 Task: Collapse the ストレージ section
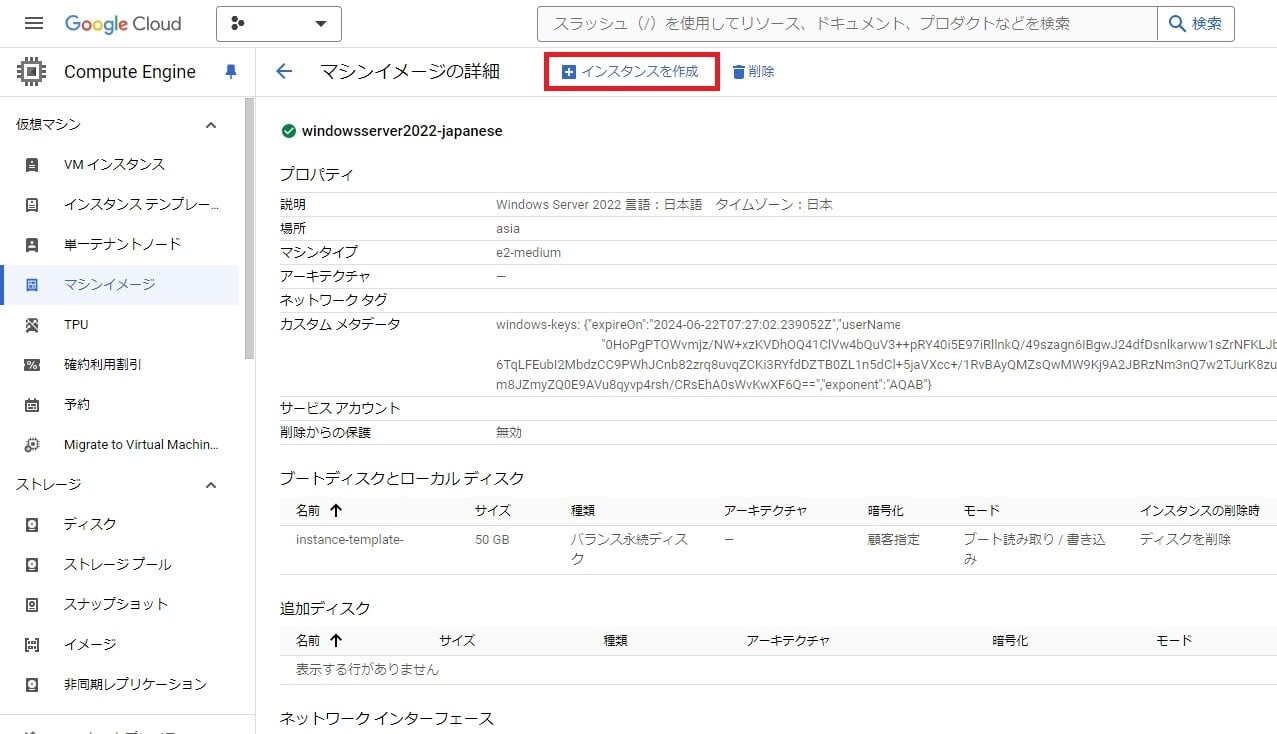click(211, 485)
